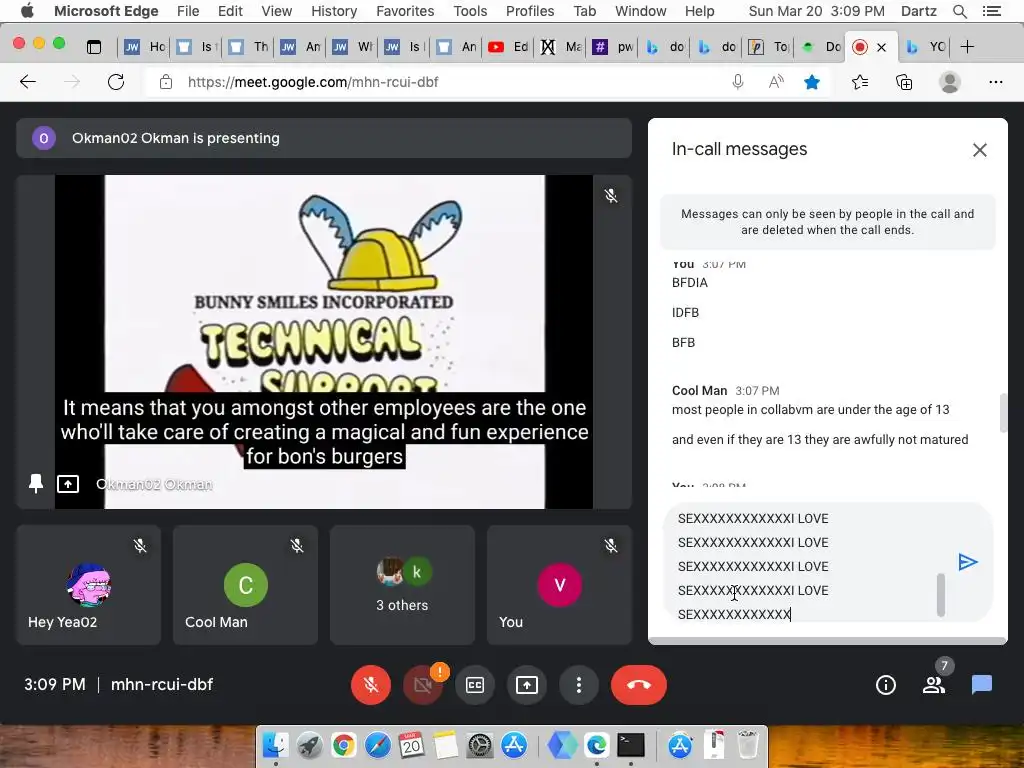The width and height of the screenshot is (1024, 768).
Task: Unmute the microphone in call controls
Action: coord(371,684)
